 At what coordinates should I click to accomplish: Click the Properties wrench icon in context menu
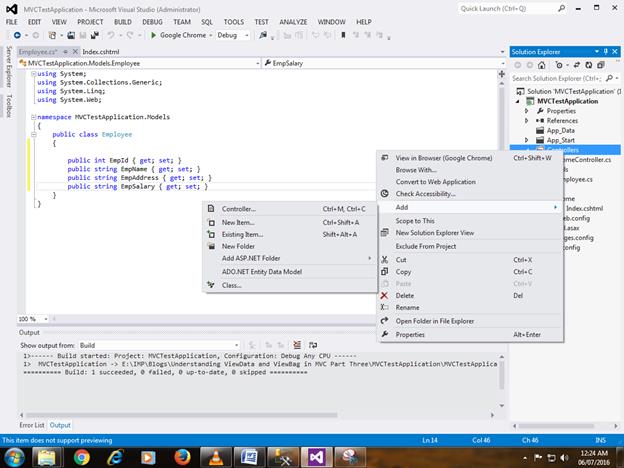pyautogui.click(x=385, y=335)
